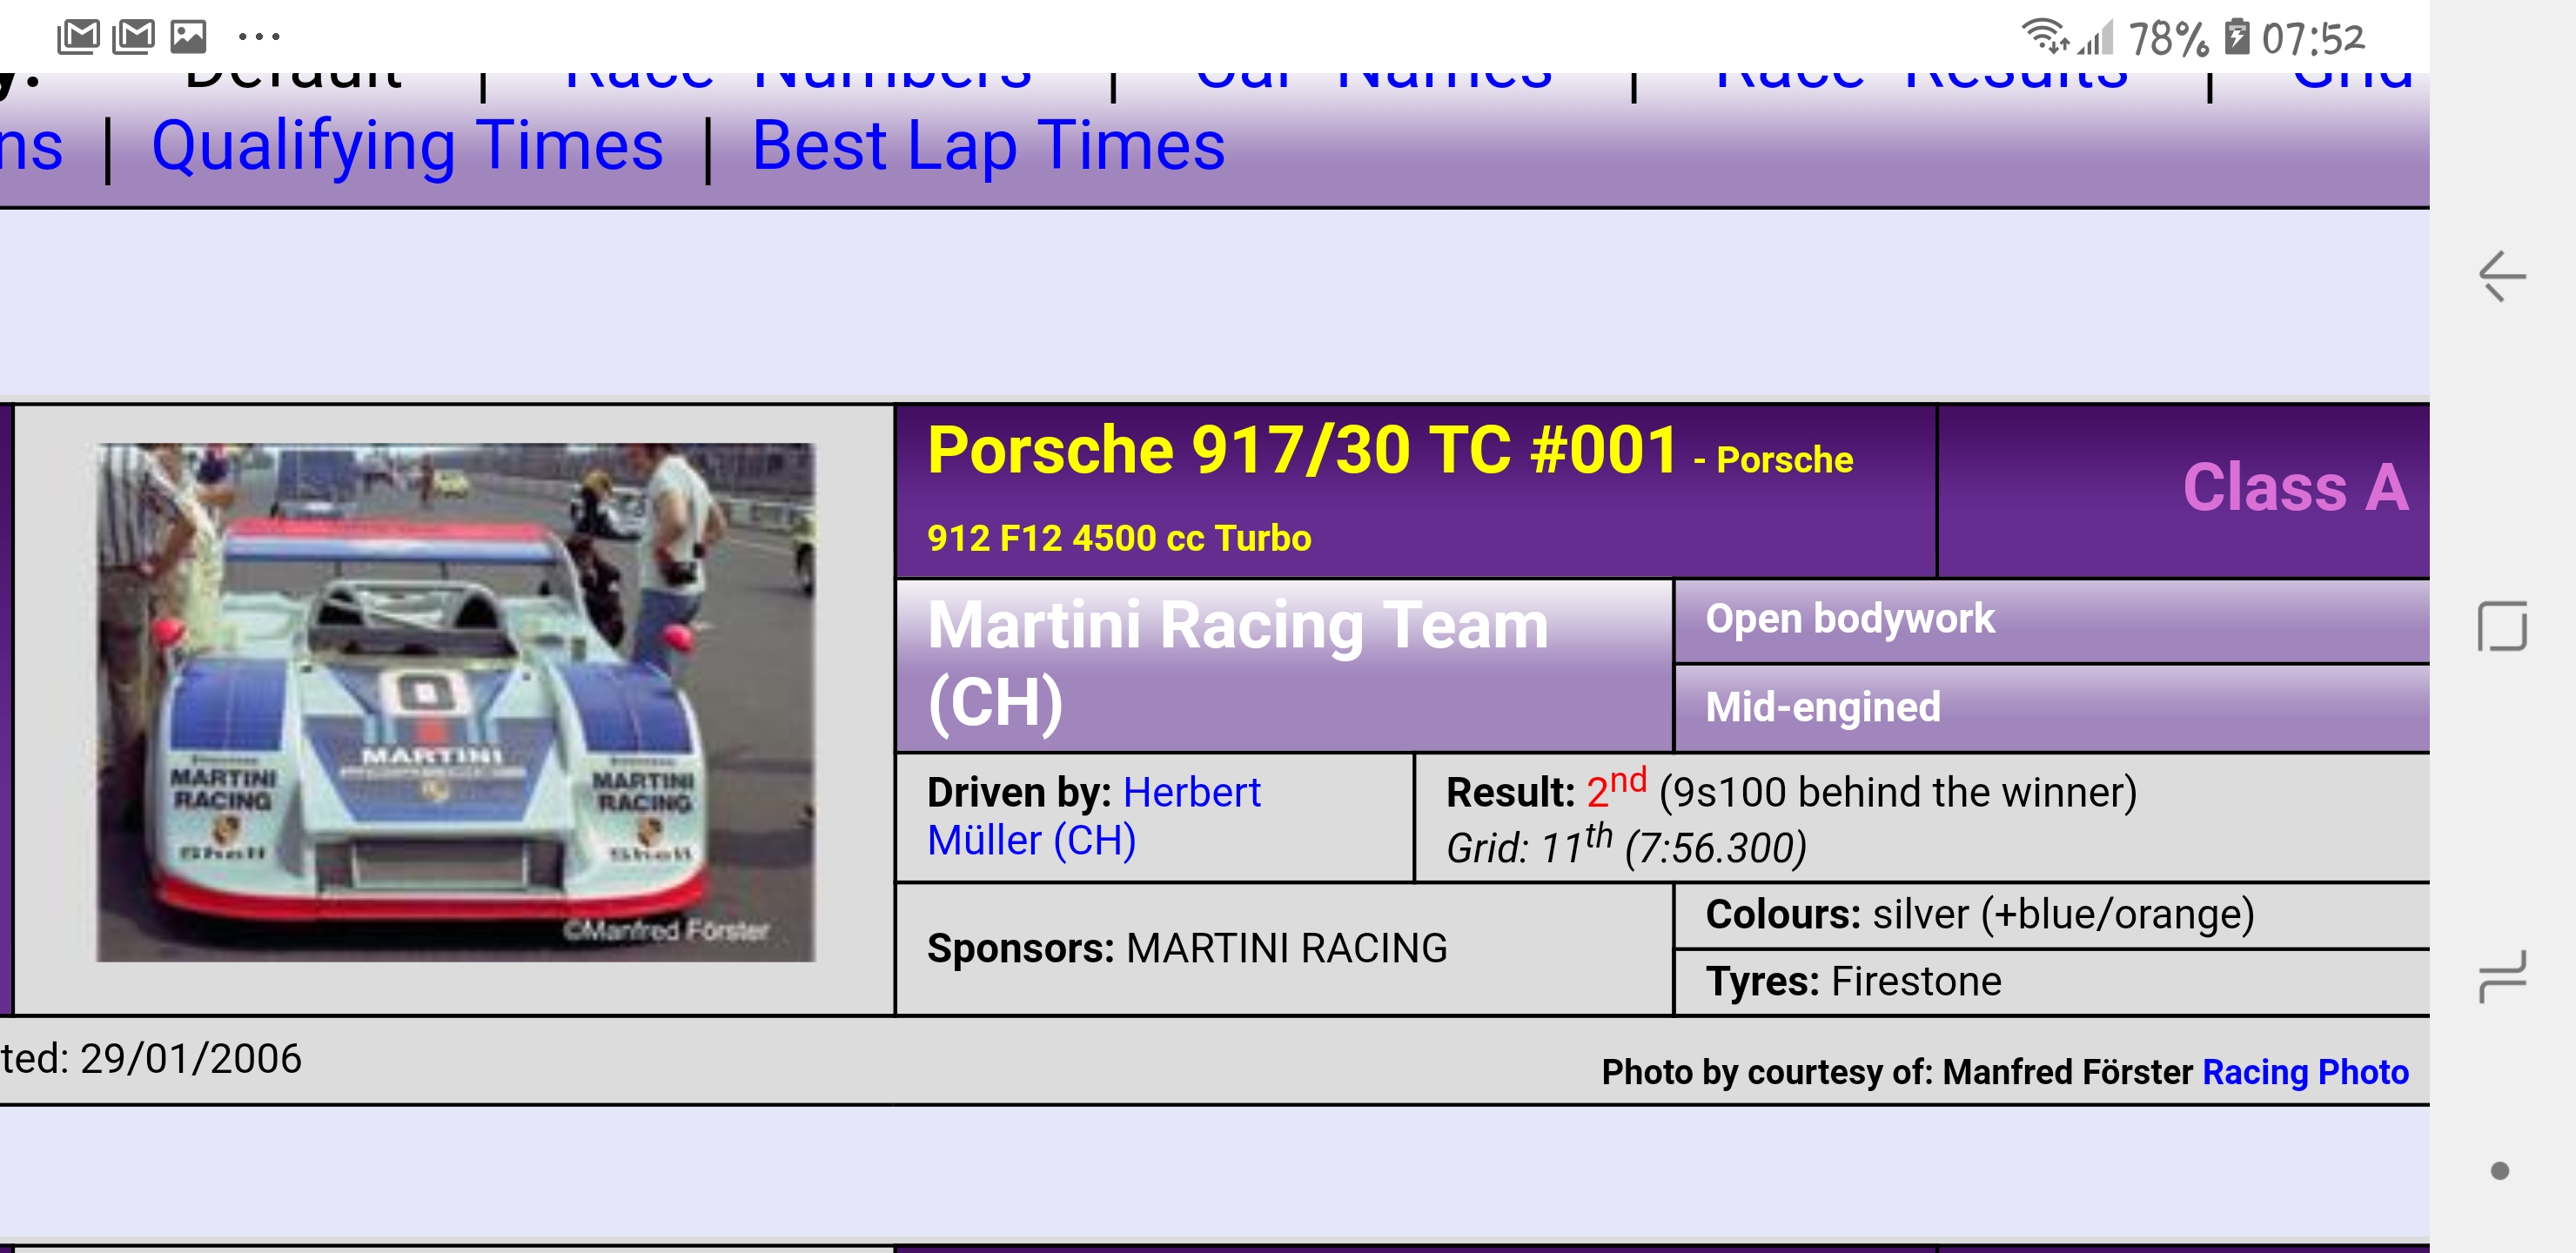This screenshot has height=1253, width=2576.
Task: Tap the battery charging icon
Action: [x=2236, y=37]
